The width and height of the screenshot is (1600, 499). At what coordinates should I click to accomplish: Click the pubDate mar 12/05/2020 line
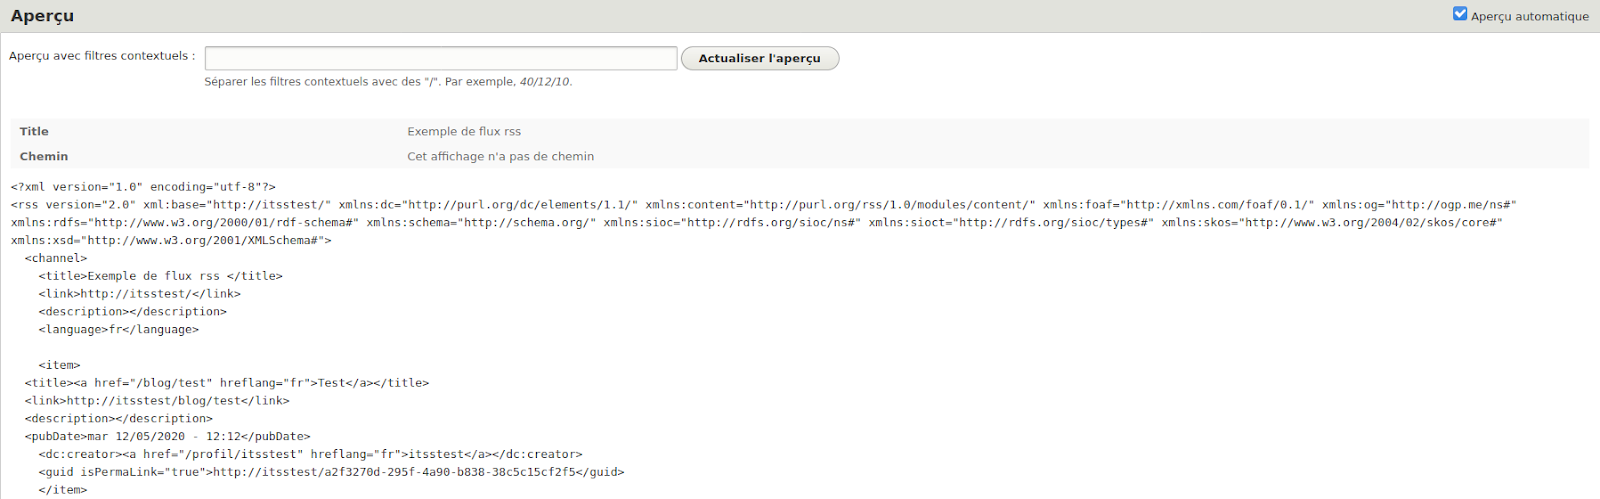pos(167,436)
